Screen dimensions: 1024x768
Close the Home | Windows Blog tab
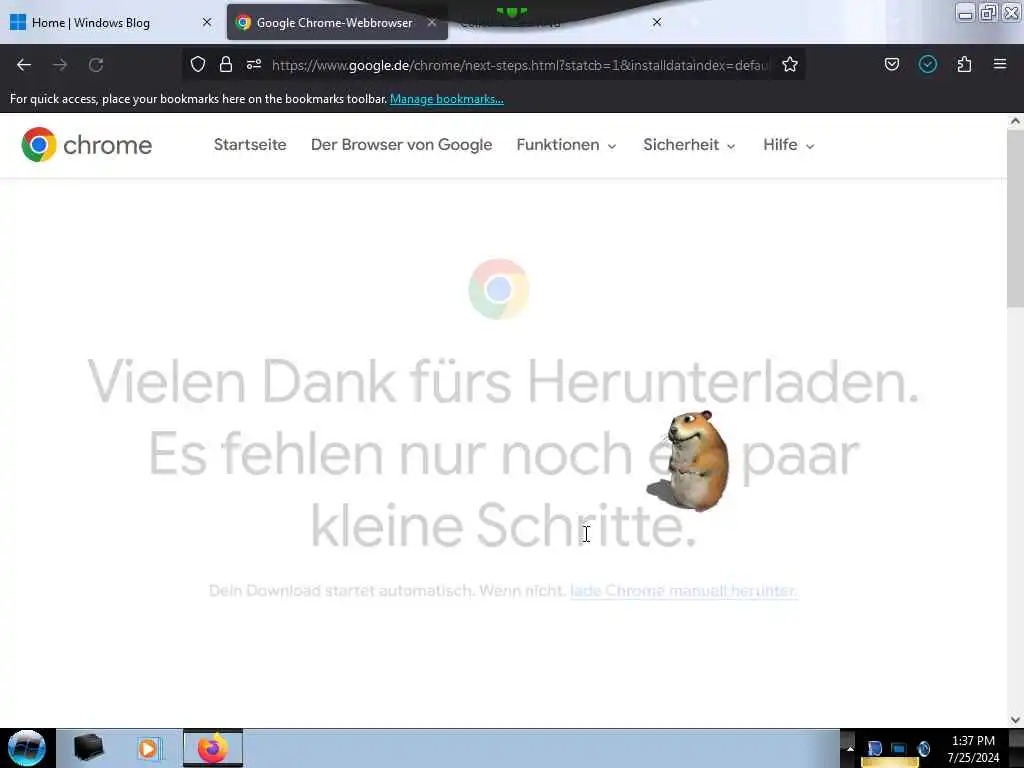point(207,22)
